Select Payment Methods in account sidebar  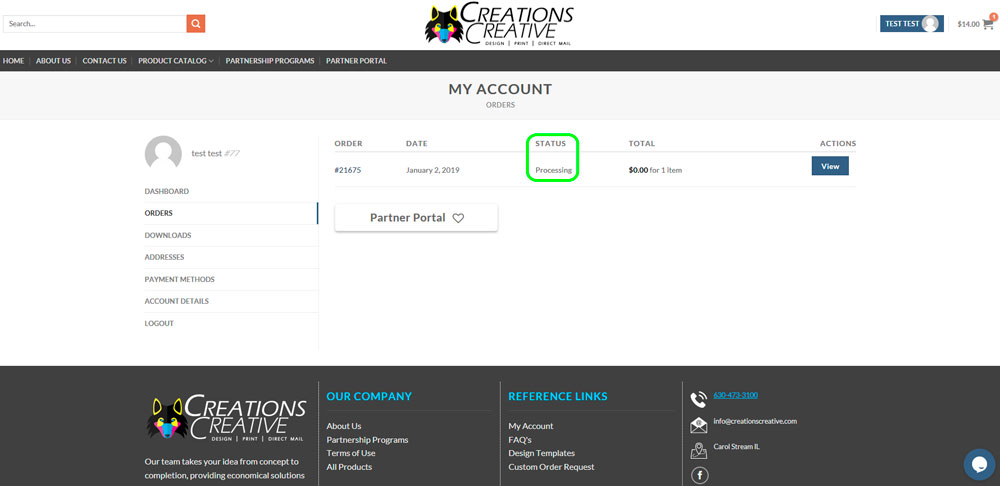179,279
